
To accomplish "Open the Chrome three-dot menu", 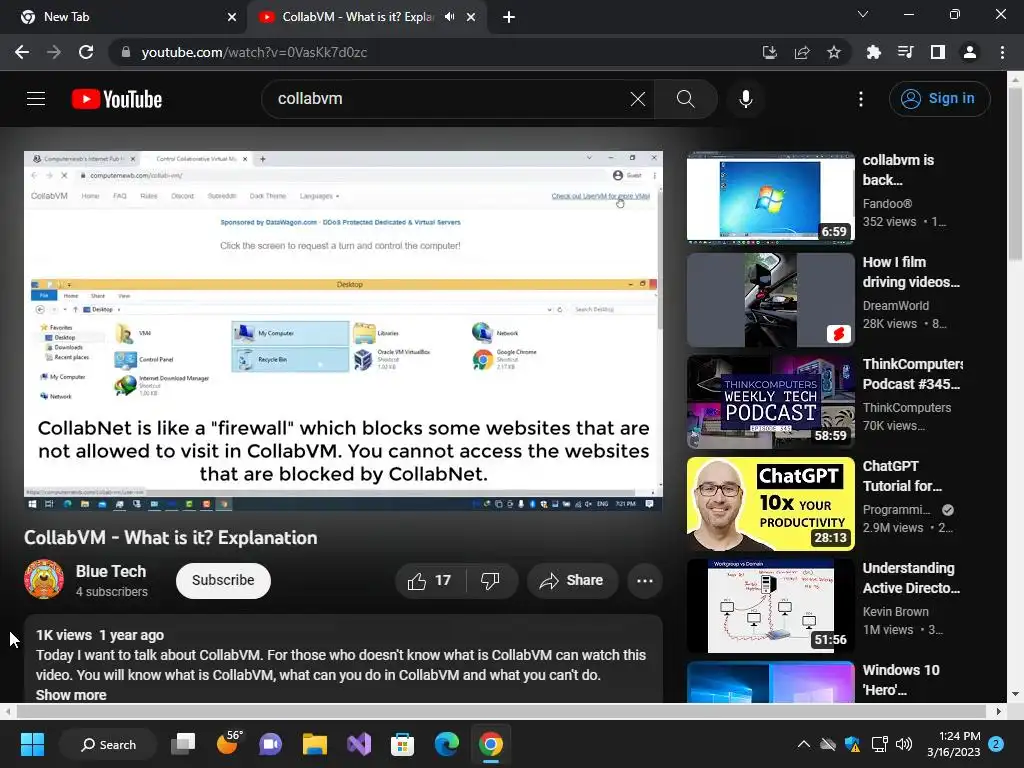I will [1002, 52].
